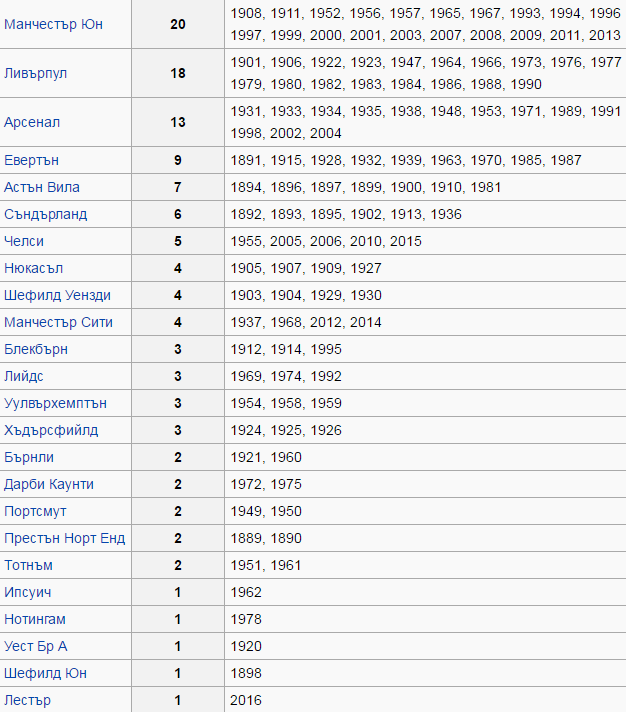Follow the Нотингам link
The width and height of the screenshot is (626, 712).
pos(35,619)
